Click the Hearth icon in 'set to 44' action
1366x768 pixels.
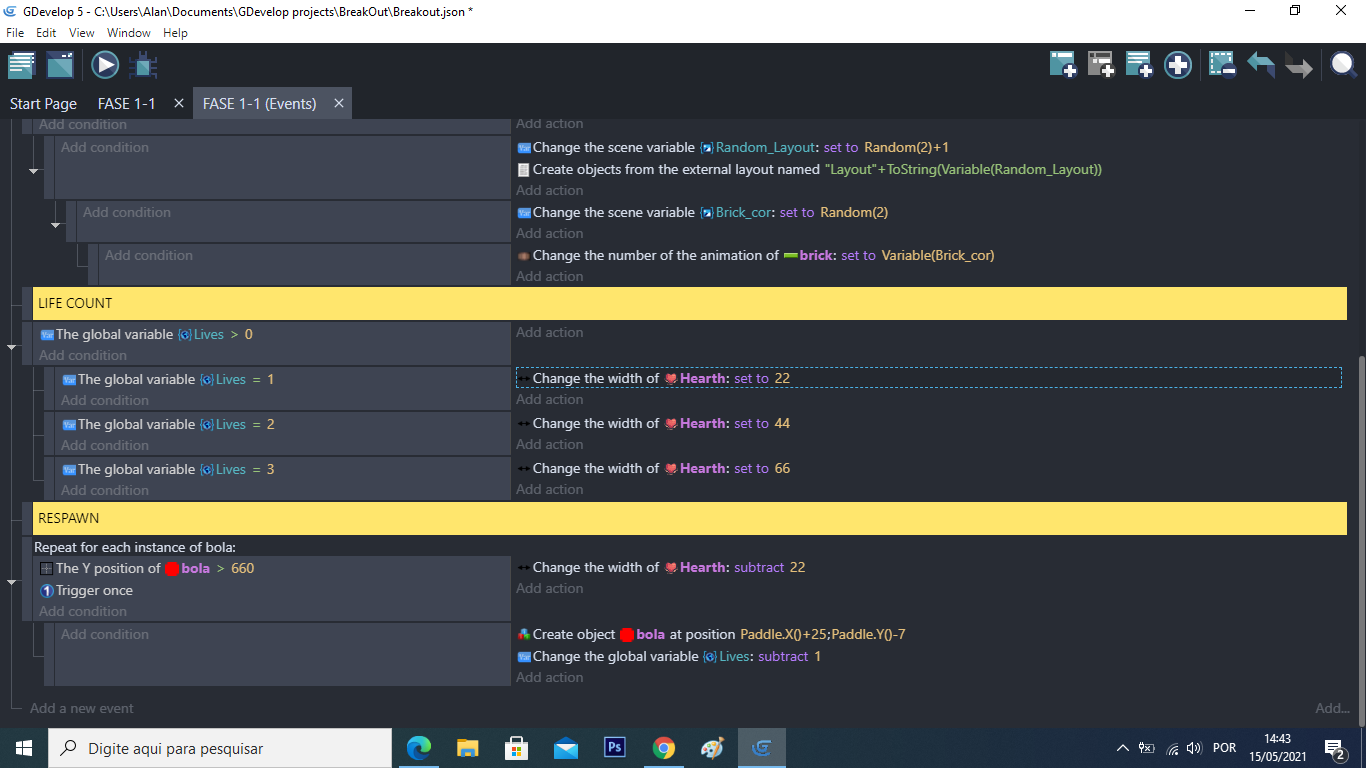pyautogui.click(x=671, y=424)
